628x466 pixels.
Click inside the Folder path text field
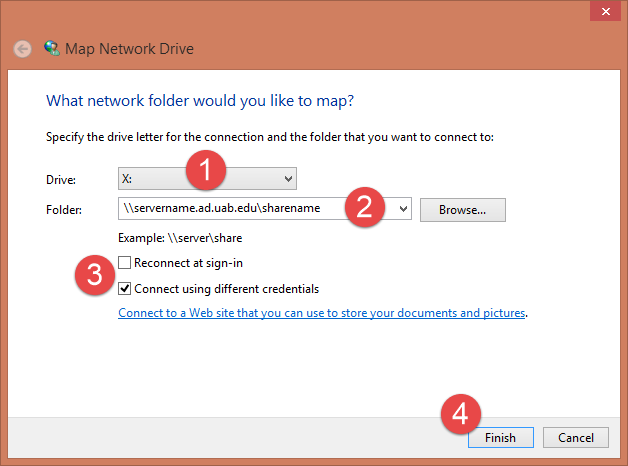(230, 209)
